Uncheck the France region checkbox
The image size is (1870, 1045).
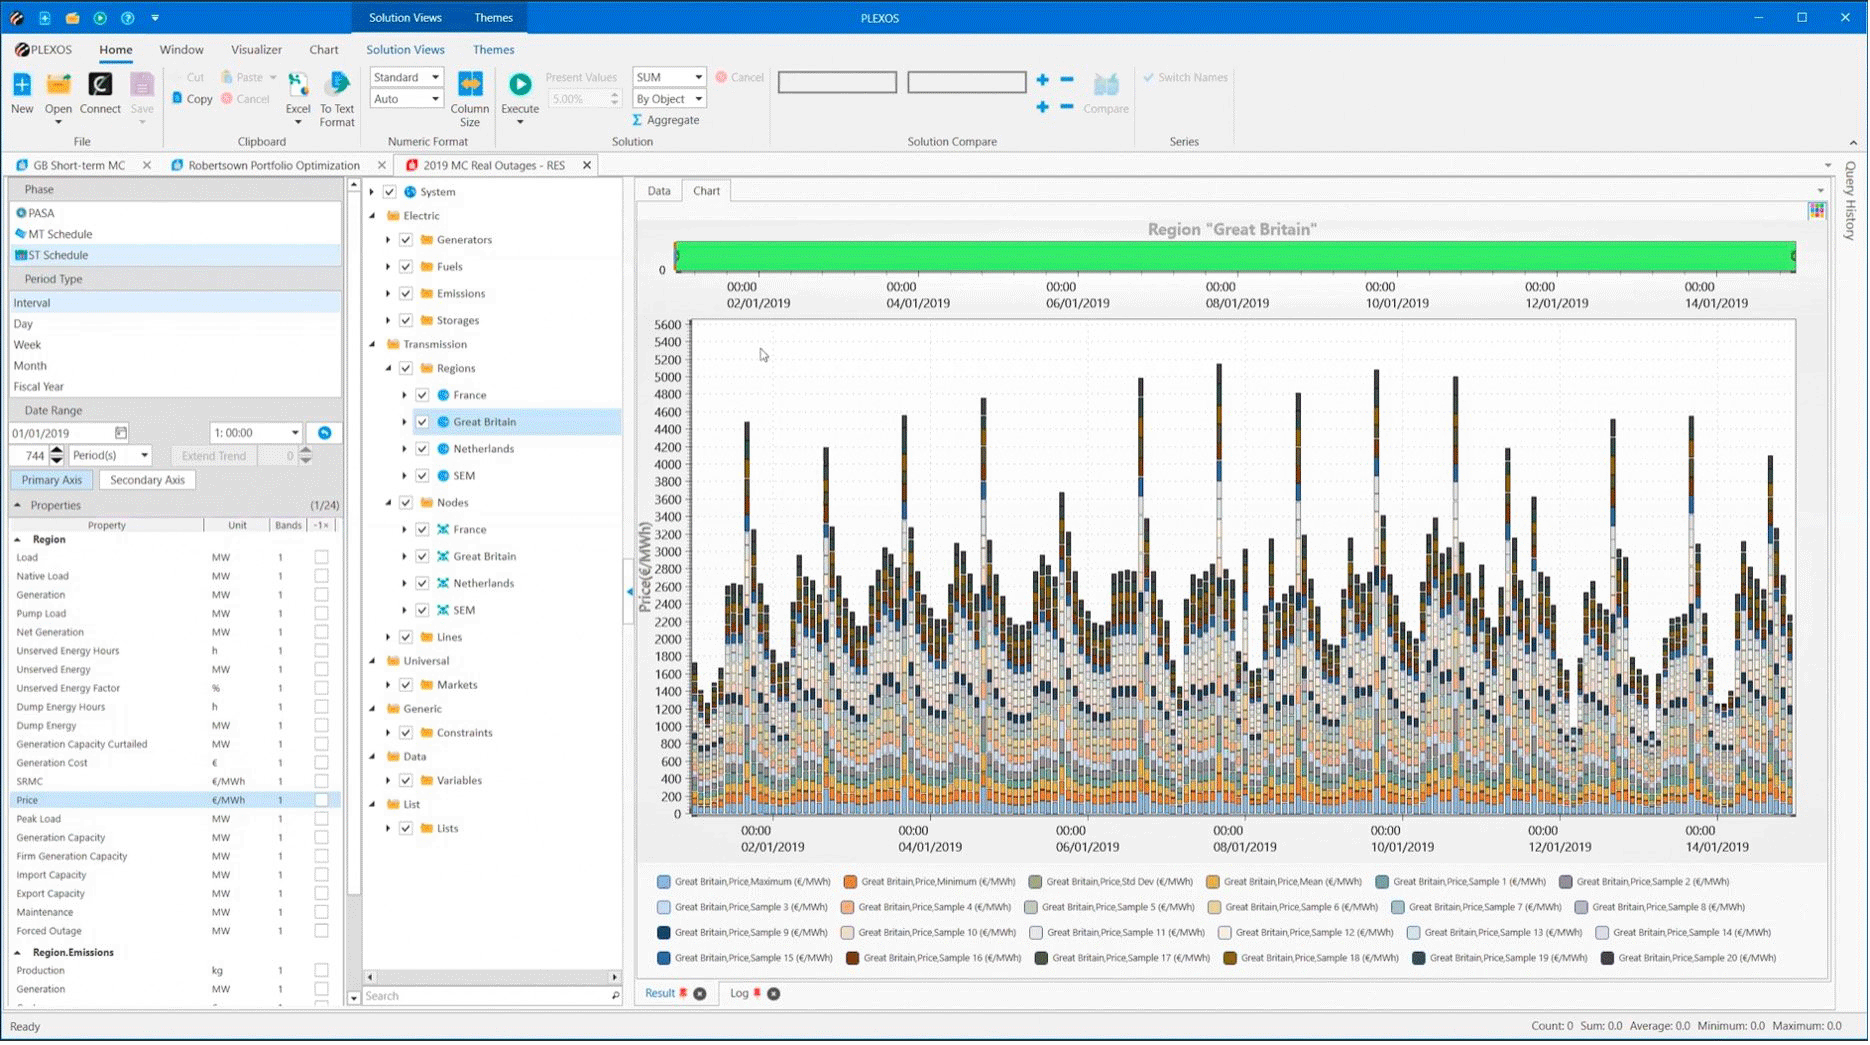pyautogui.click(x=422, y=395)
